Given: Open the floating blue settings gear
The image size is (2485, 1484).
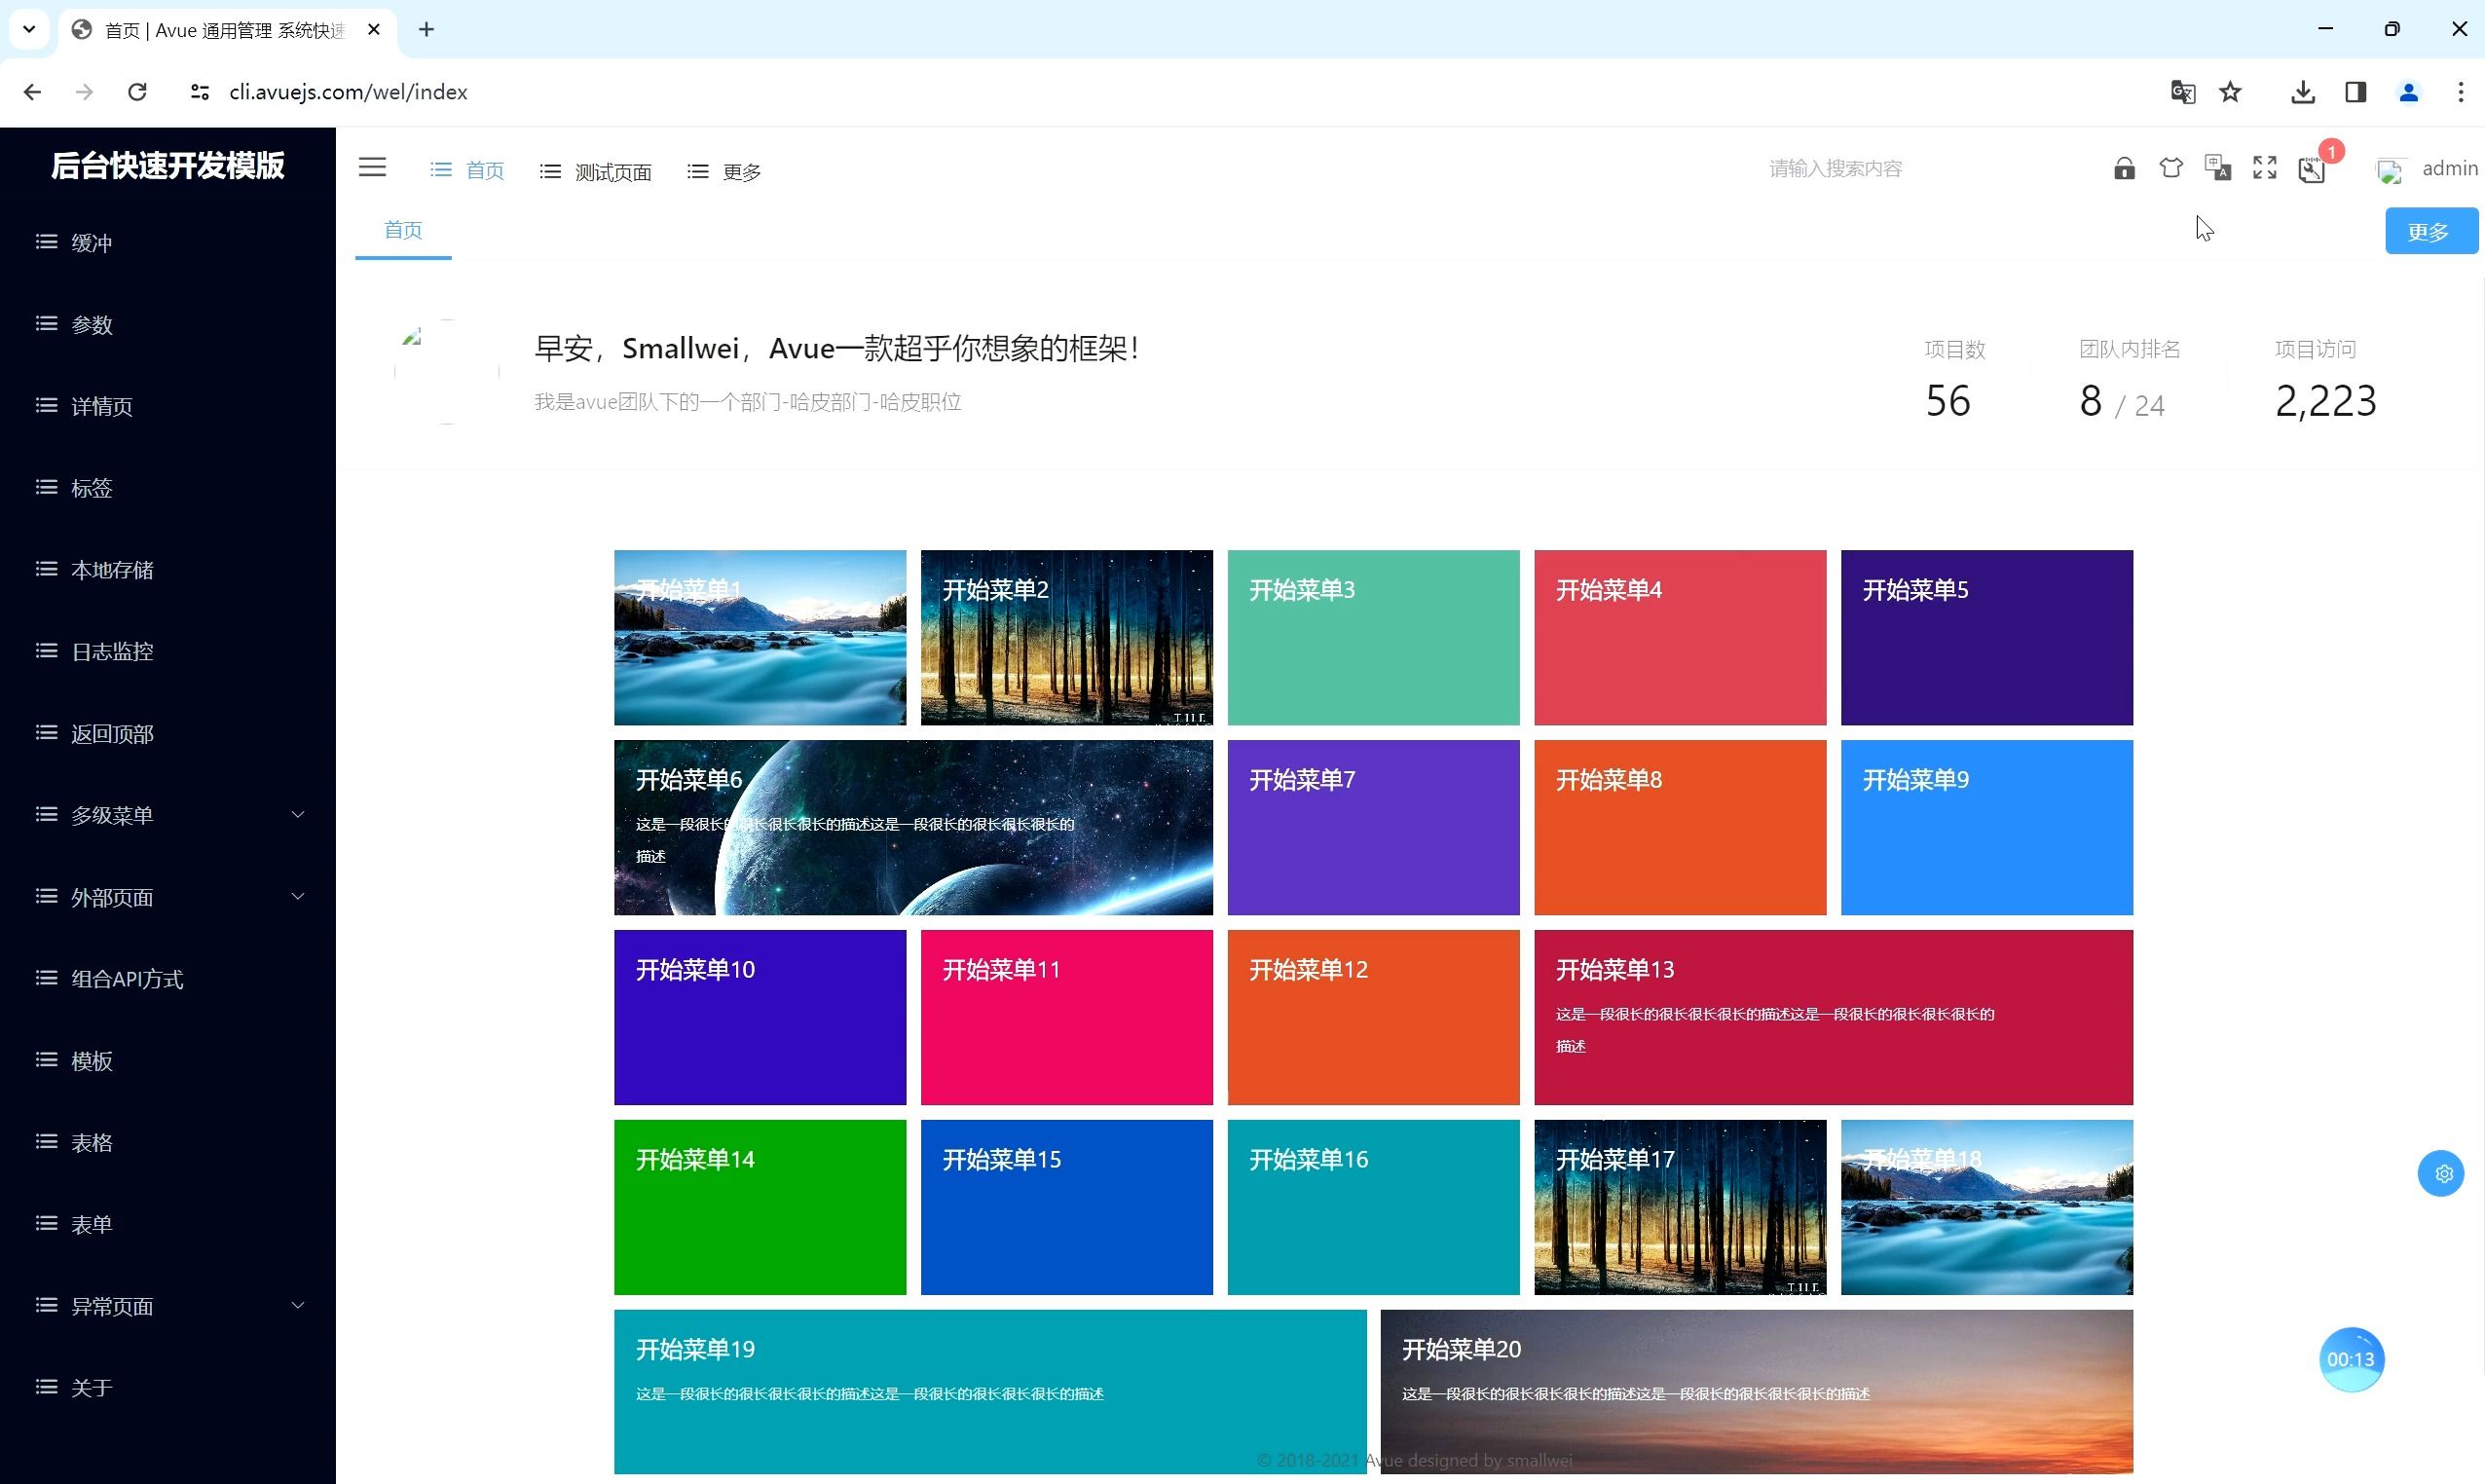Looking at the screenshot, I should pos(2441,1173).
